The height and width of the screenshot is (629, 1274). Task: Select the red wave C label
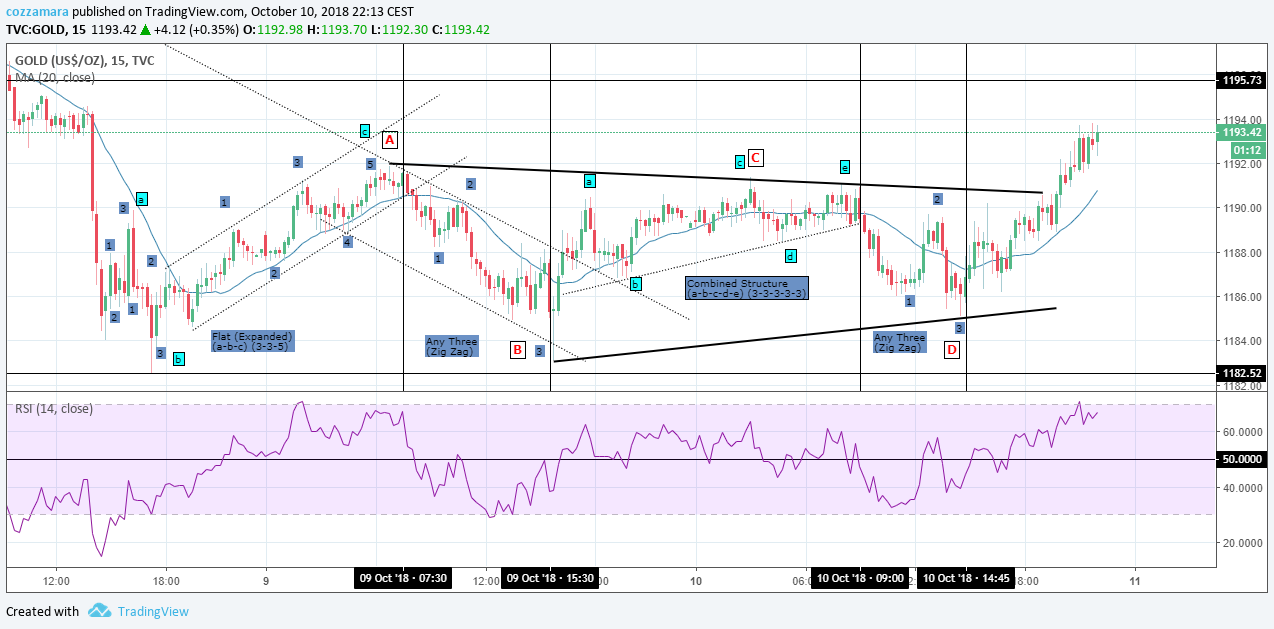[x=756, y=157]
